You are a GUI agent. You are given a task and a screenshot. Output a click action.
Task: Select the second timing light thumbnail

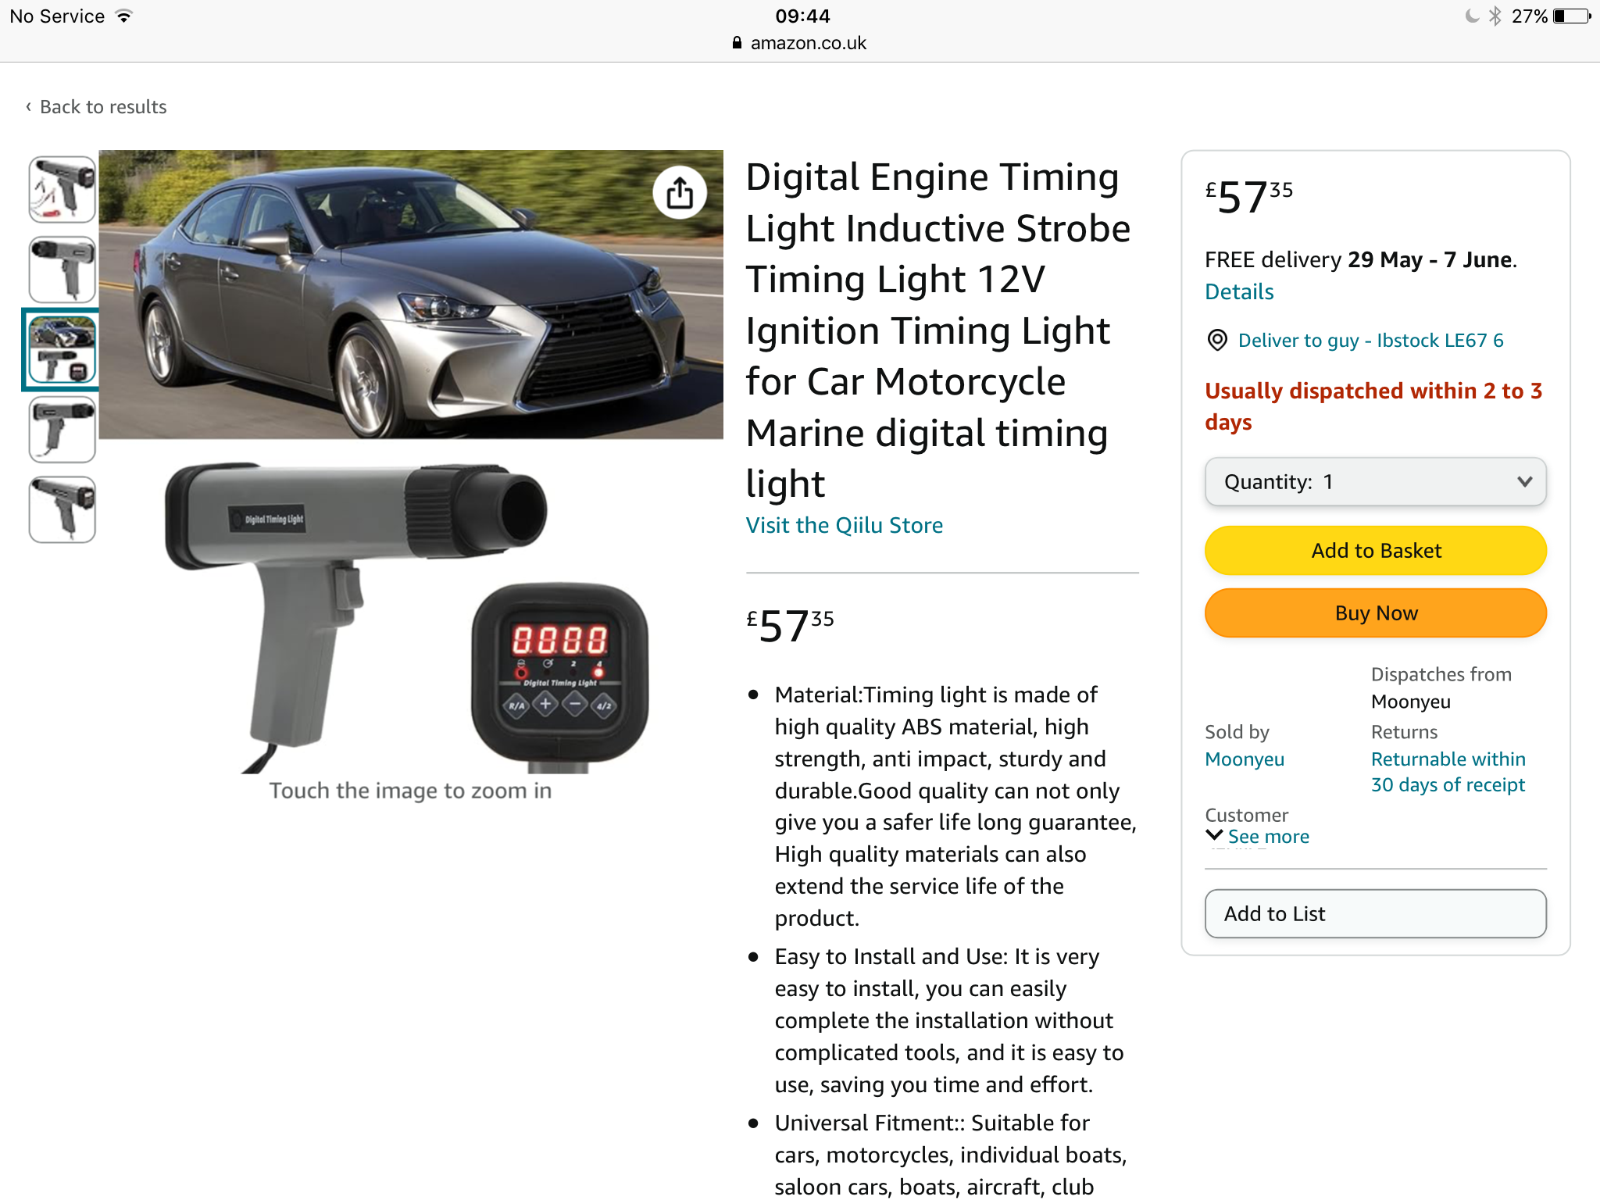click(x=62, y=269)
